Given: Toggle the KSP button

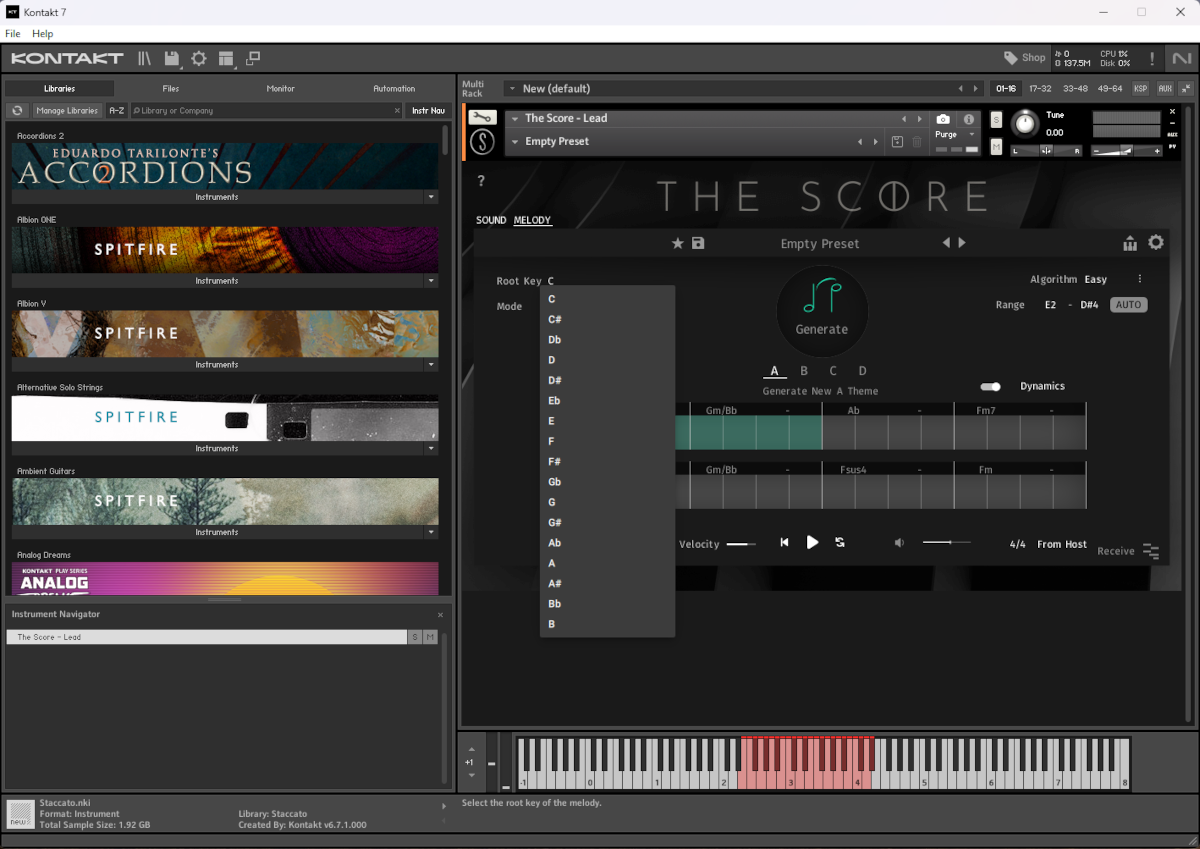Looking at the screenshot, I should click(x=1141, y=89).
